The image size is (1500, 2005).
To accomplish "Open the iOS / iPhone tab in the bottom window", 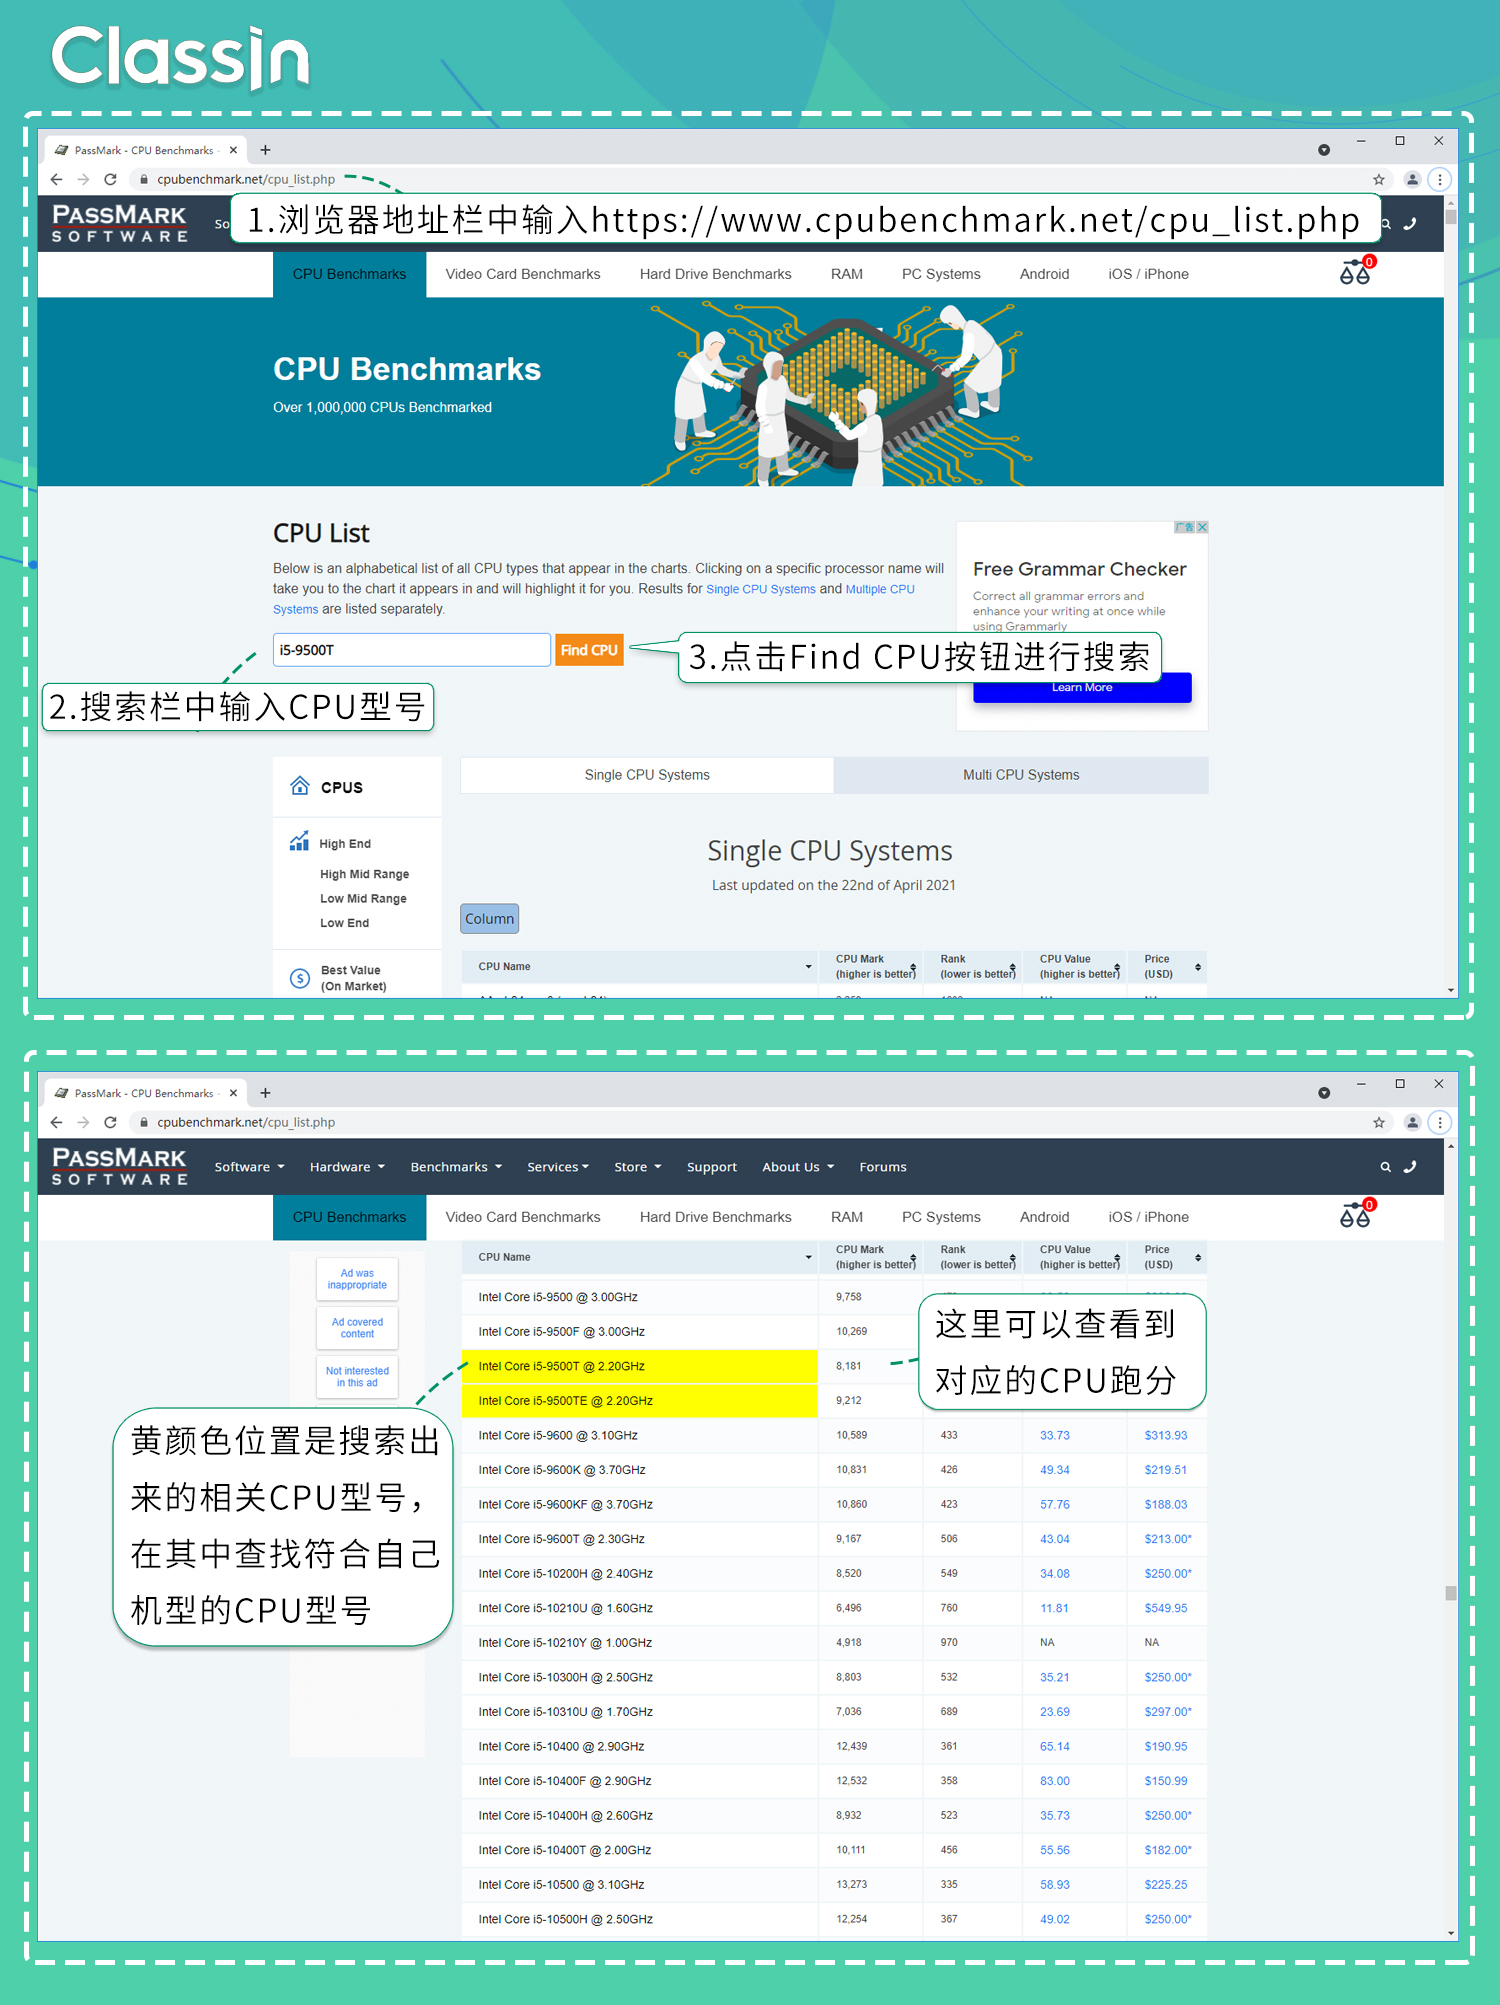I will (1148, 1217).
